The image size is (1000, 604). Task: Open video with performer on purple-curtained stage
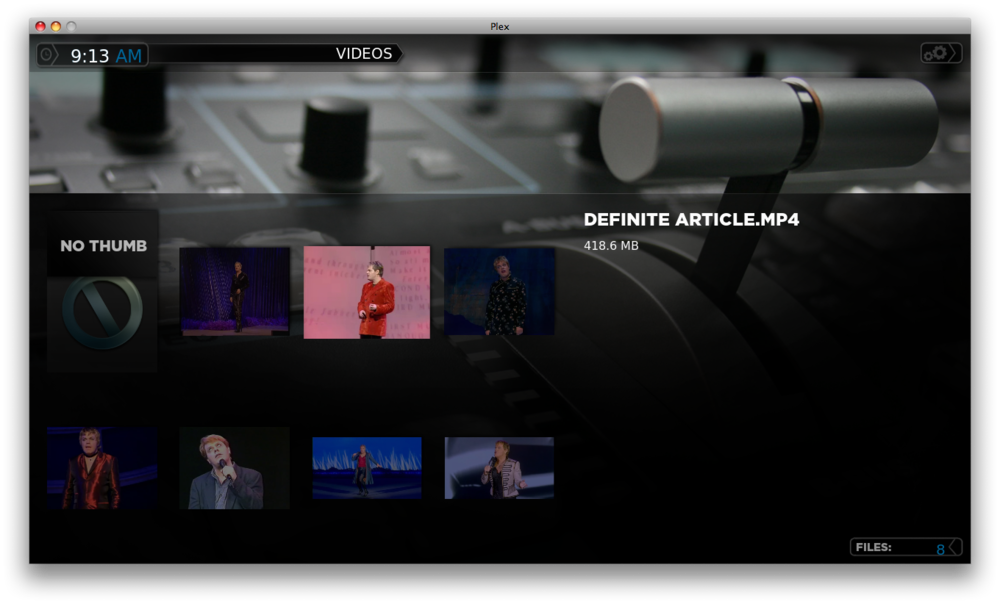[x=235, y=291]
